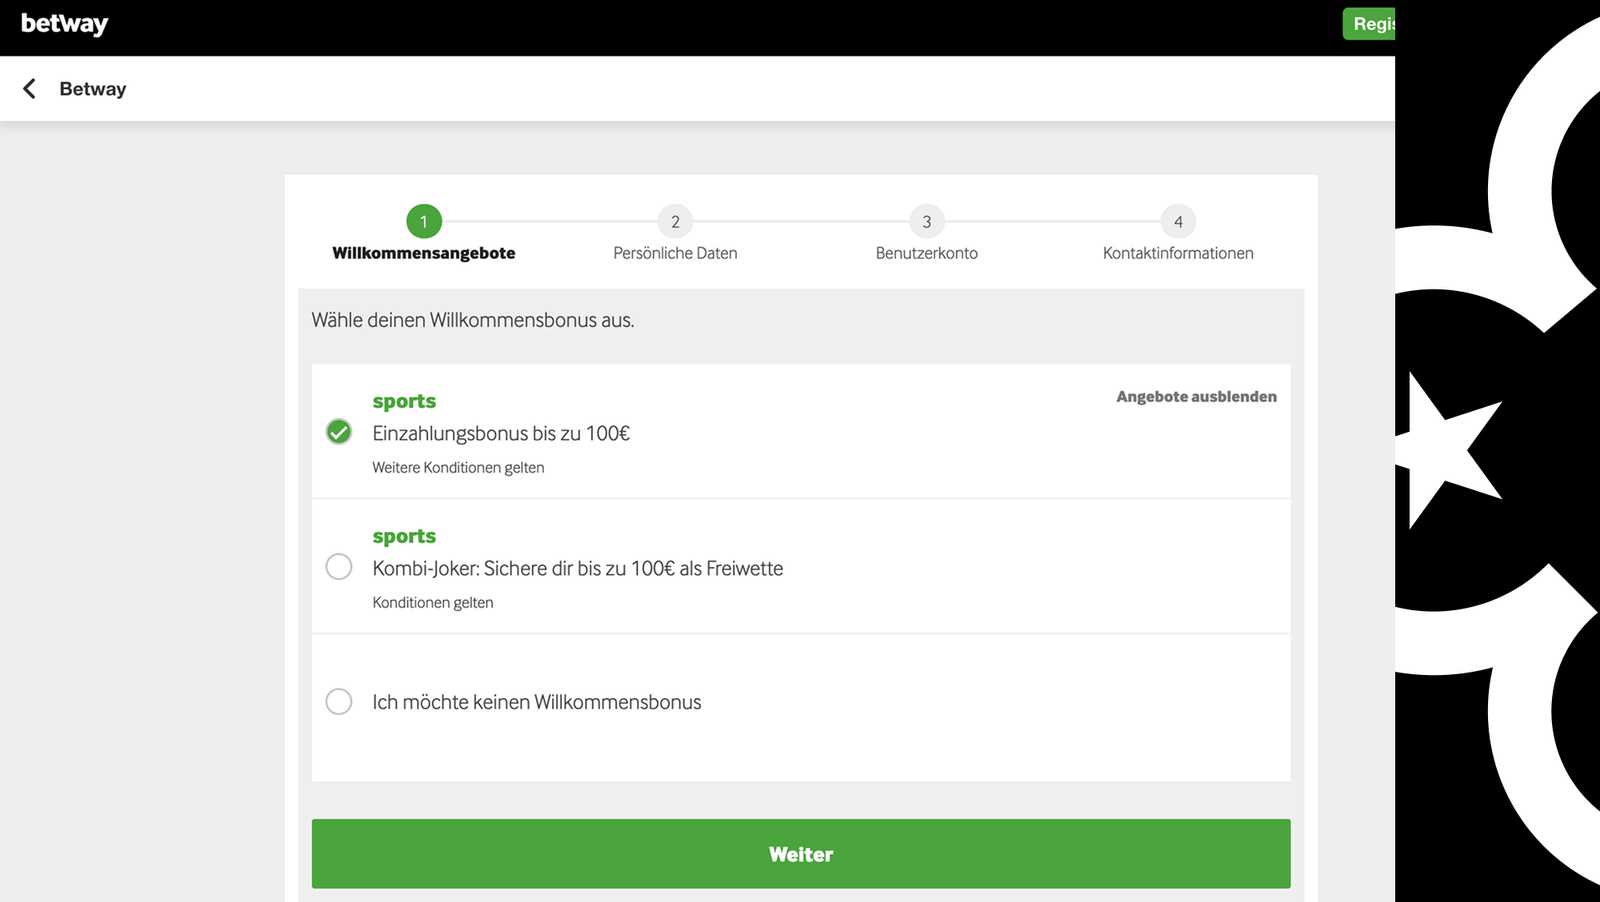This screenshot has height=902, width=1600.
Task: Click the Willkommensangebote step label
Action: 424,254
